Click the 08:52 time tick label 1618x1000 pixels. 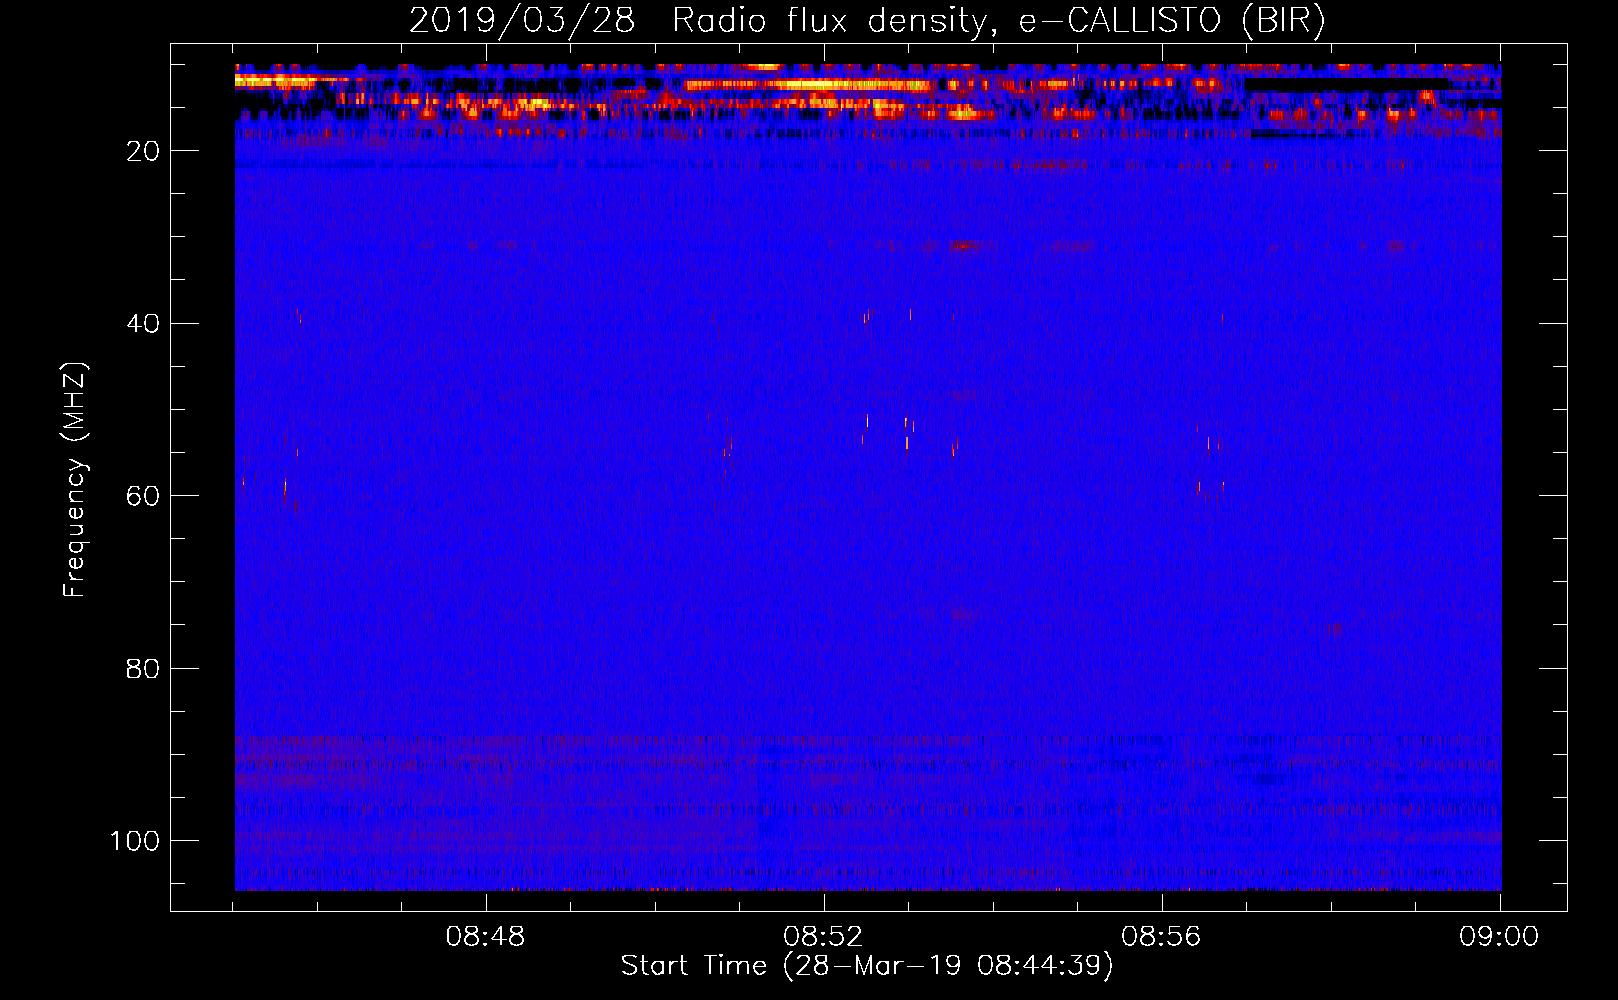pos(823,937)
